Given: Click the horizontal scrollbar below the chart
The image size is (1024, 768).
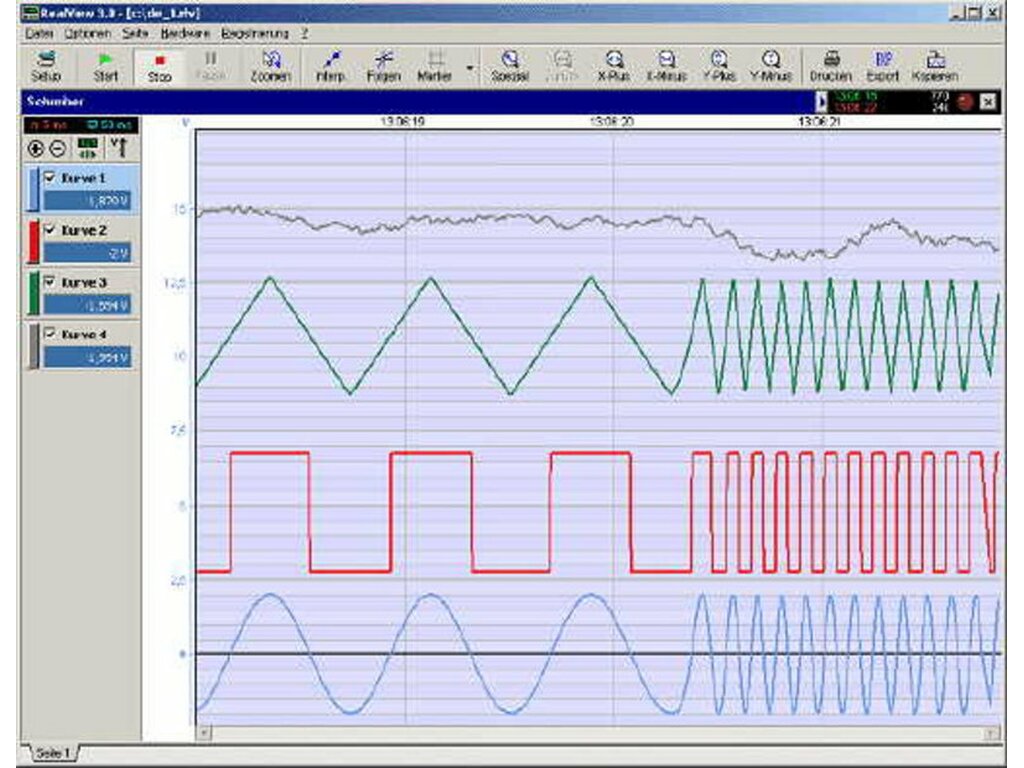Looking at the screenshot, I should 600,733.
